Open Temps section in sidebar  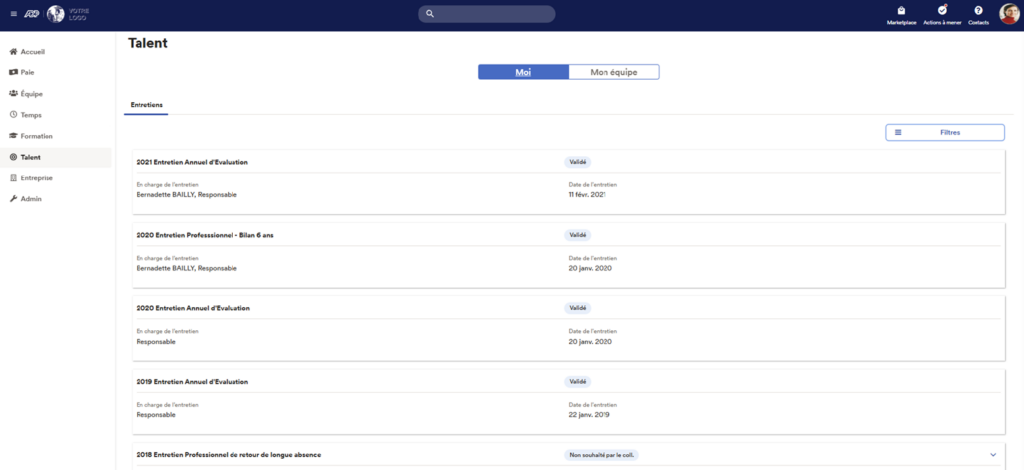click(x=31, y=115)
